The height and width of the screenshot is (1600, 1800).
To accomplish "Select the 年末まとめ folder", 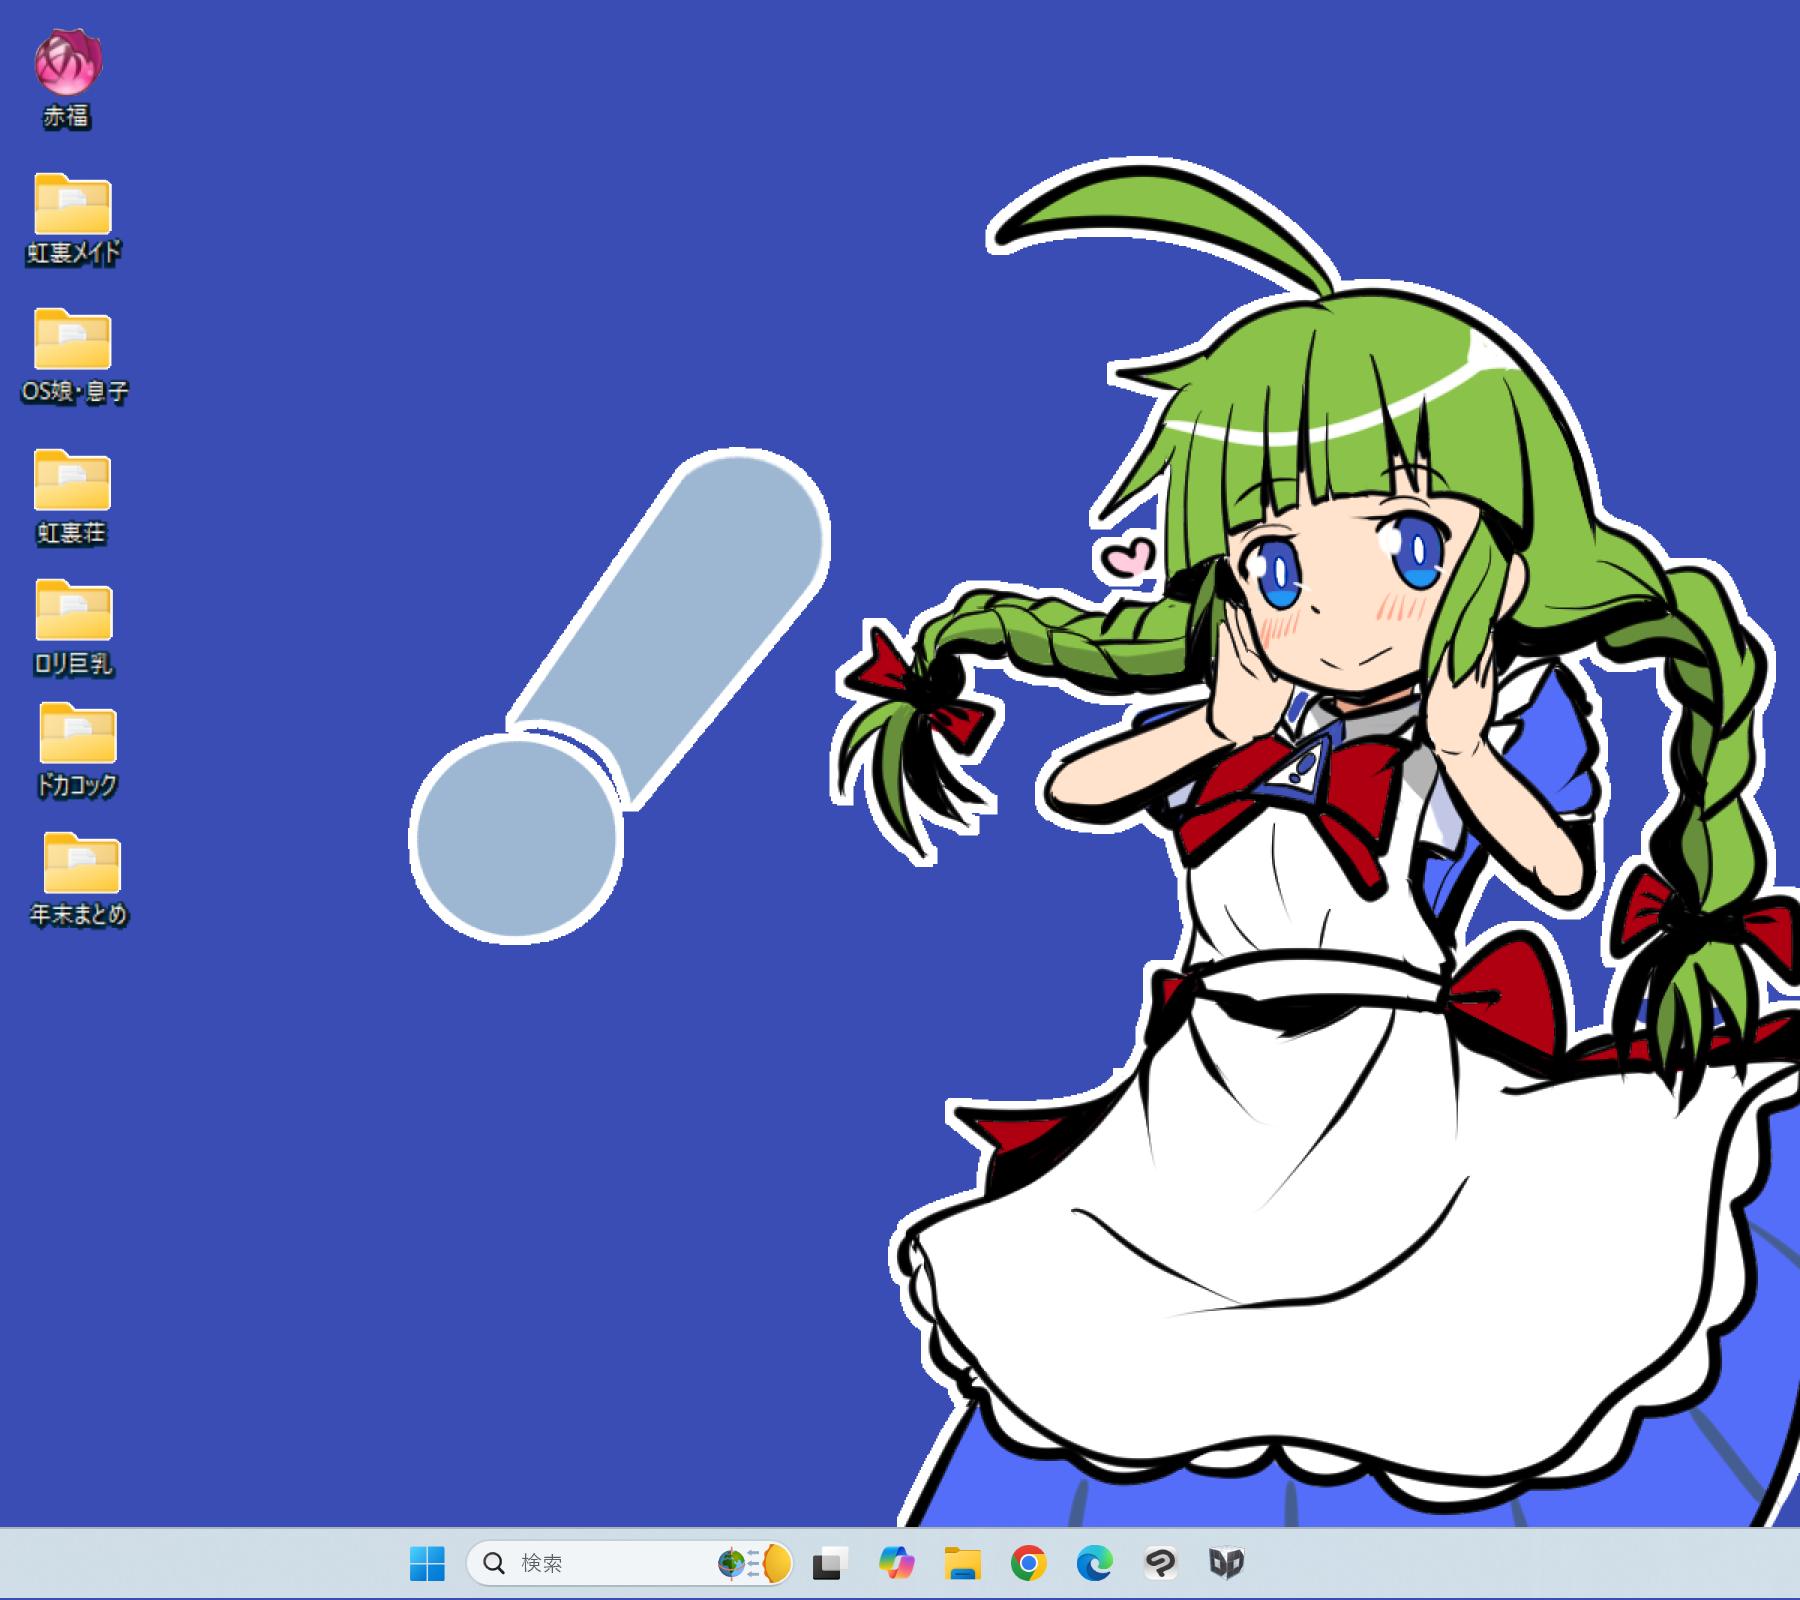I will pyautogui.click(x=81, y=864).
